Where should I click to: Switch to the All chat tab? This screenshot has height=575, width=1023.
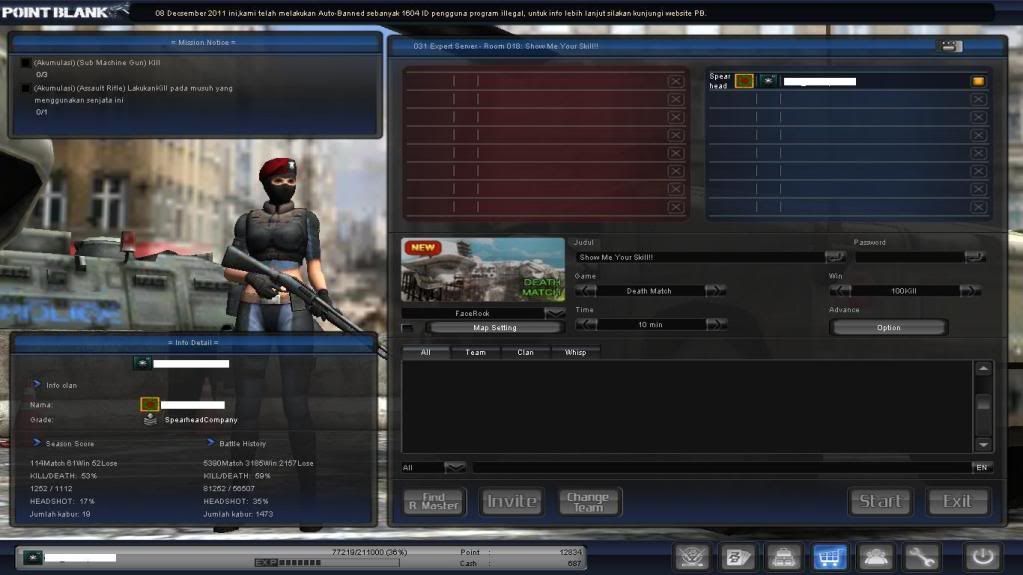[425, 352]
